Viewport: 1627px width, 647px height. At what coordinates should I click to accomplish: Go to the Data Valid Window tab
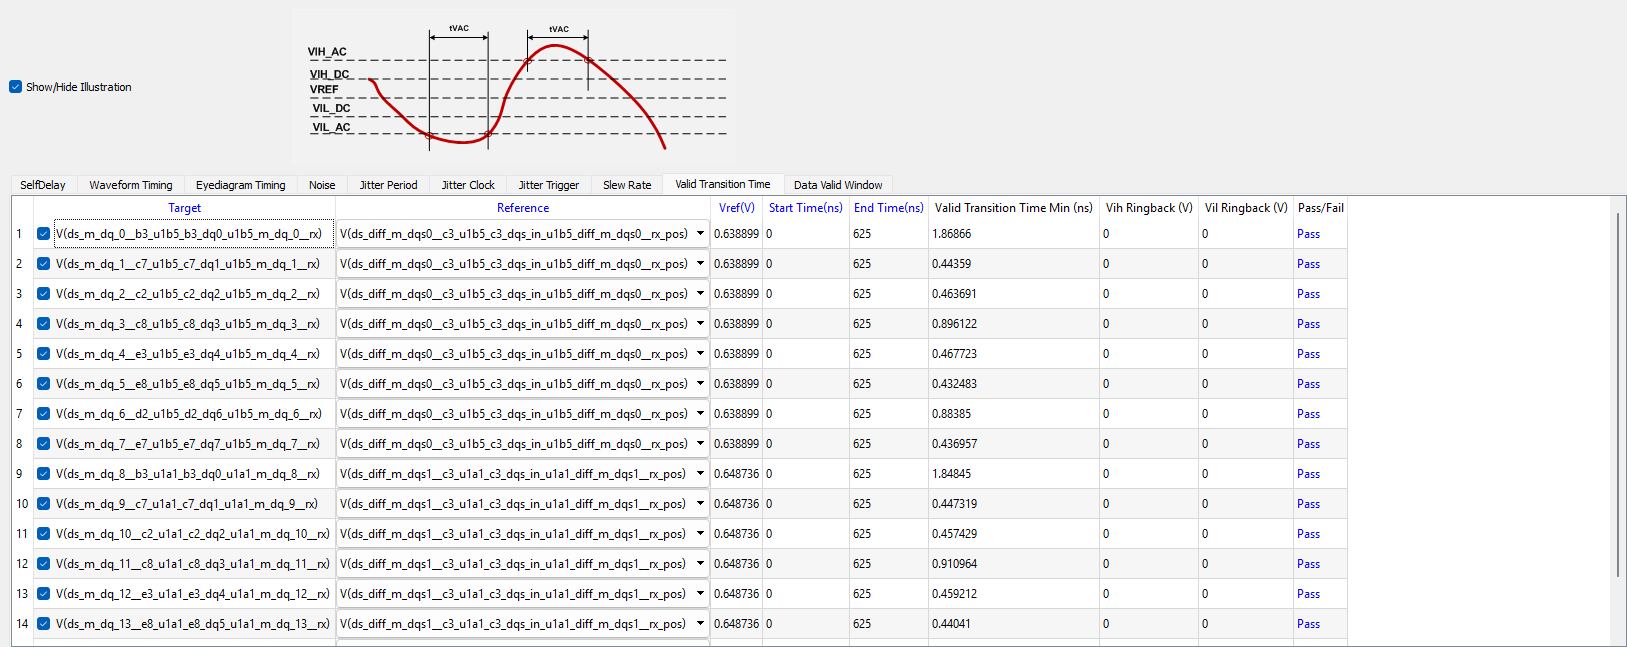(x=838, y=185)
